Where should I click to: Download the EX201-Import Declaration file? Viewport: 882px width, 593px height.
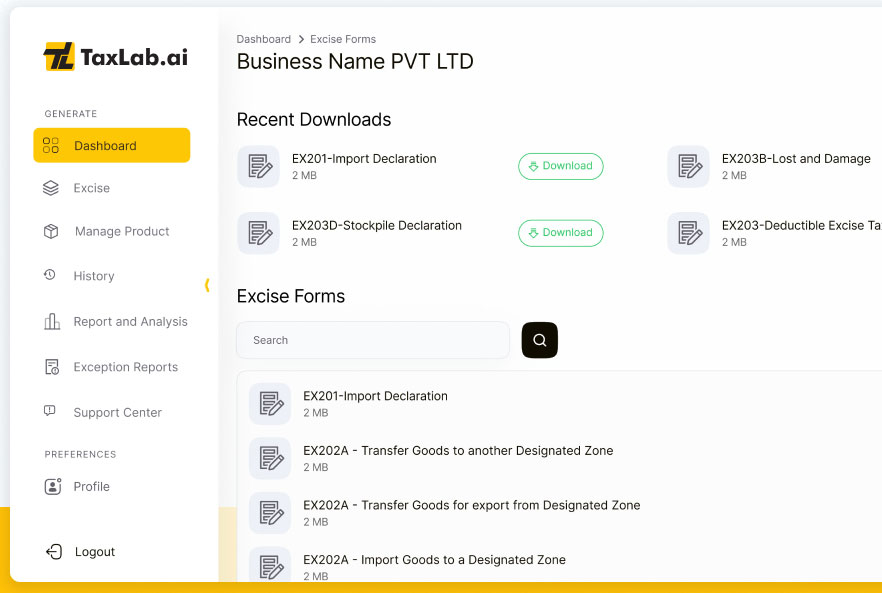(560, 166)
